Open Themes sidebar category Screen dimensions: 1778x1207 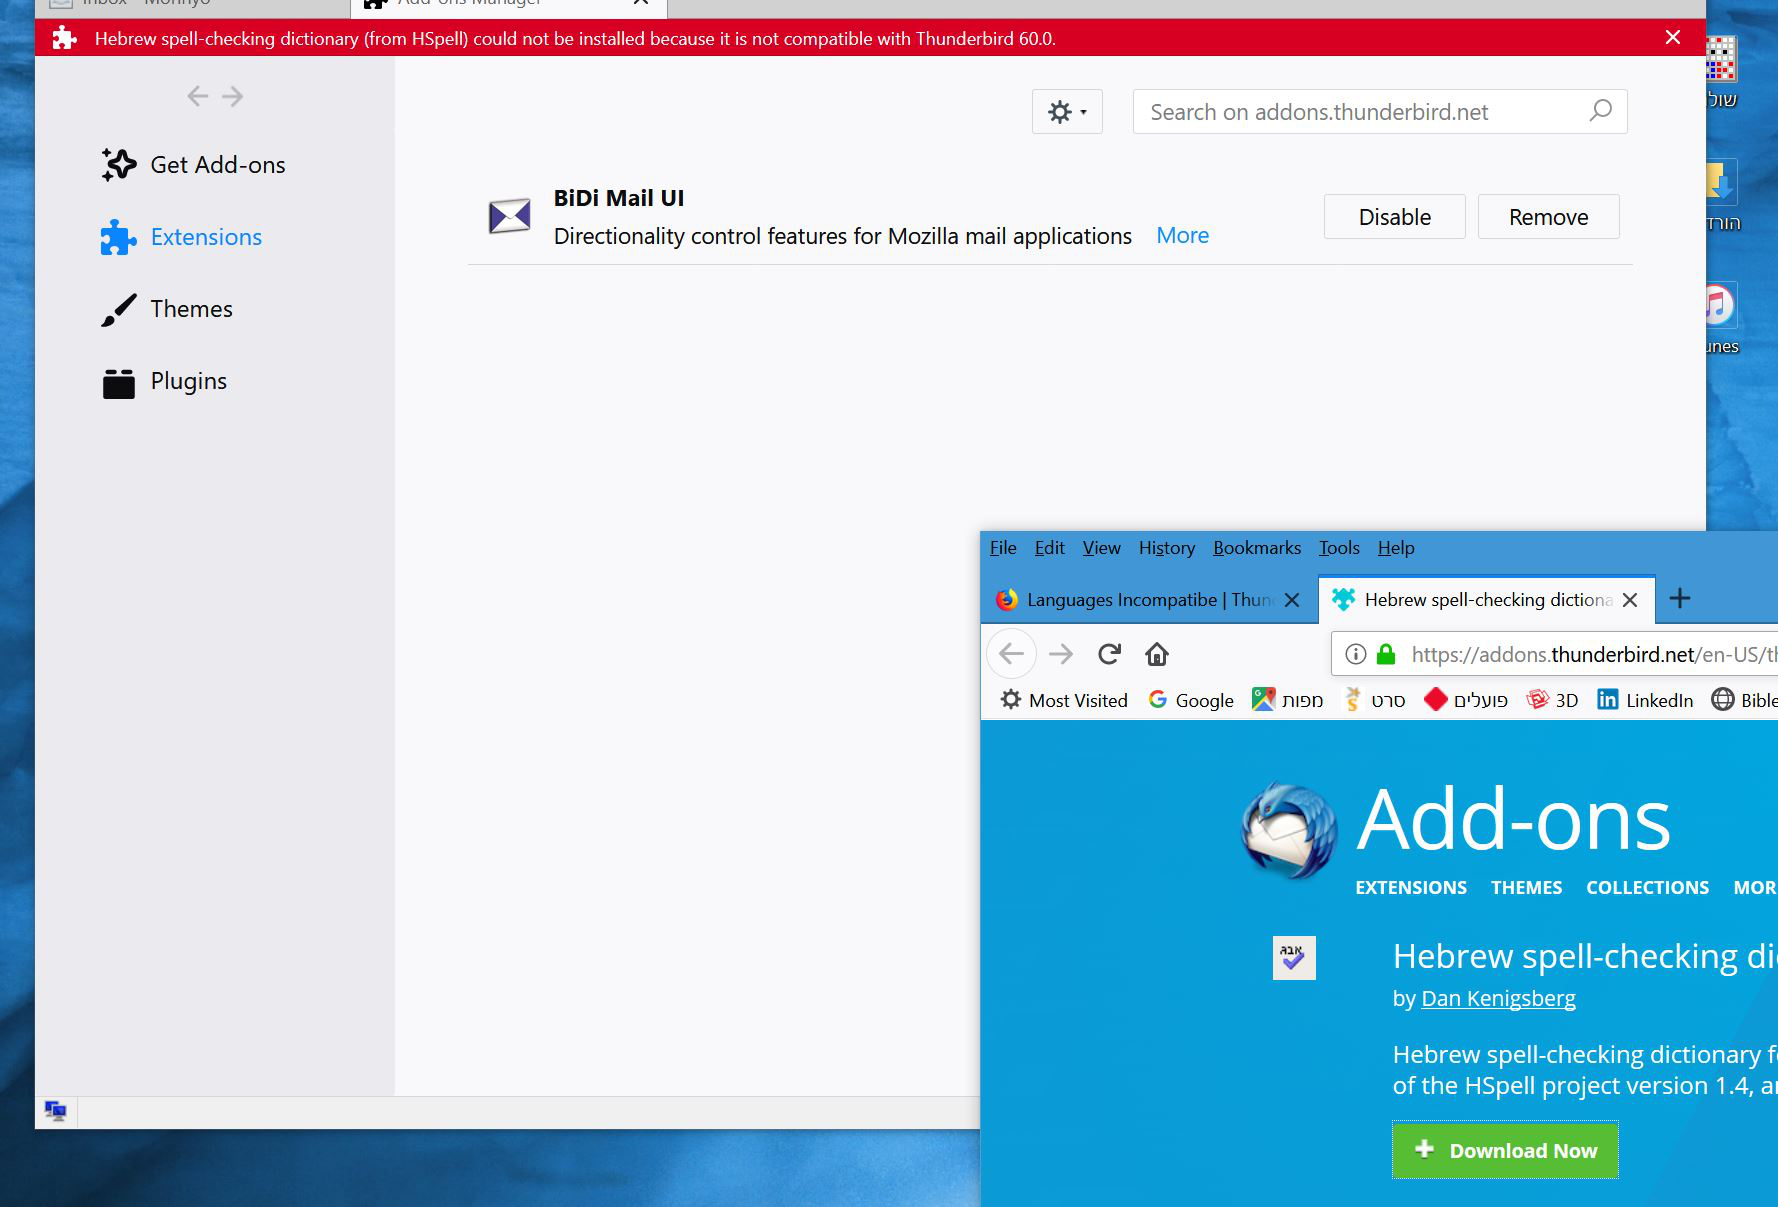[167, 309]
